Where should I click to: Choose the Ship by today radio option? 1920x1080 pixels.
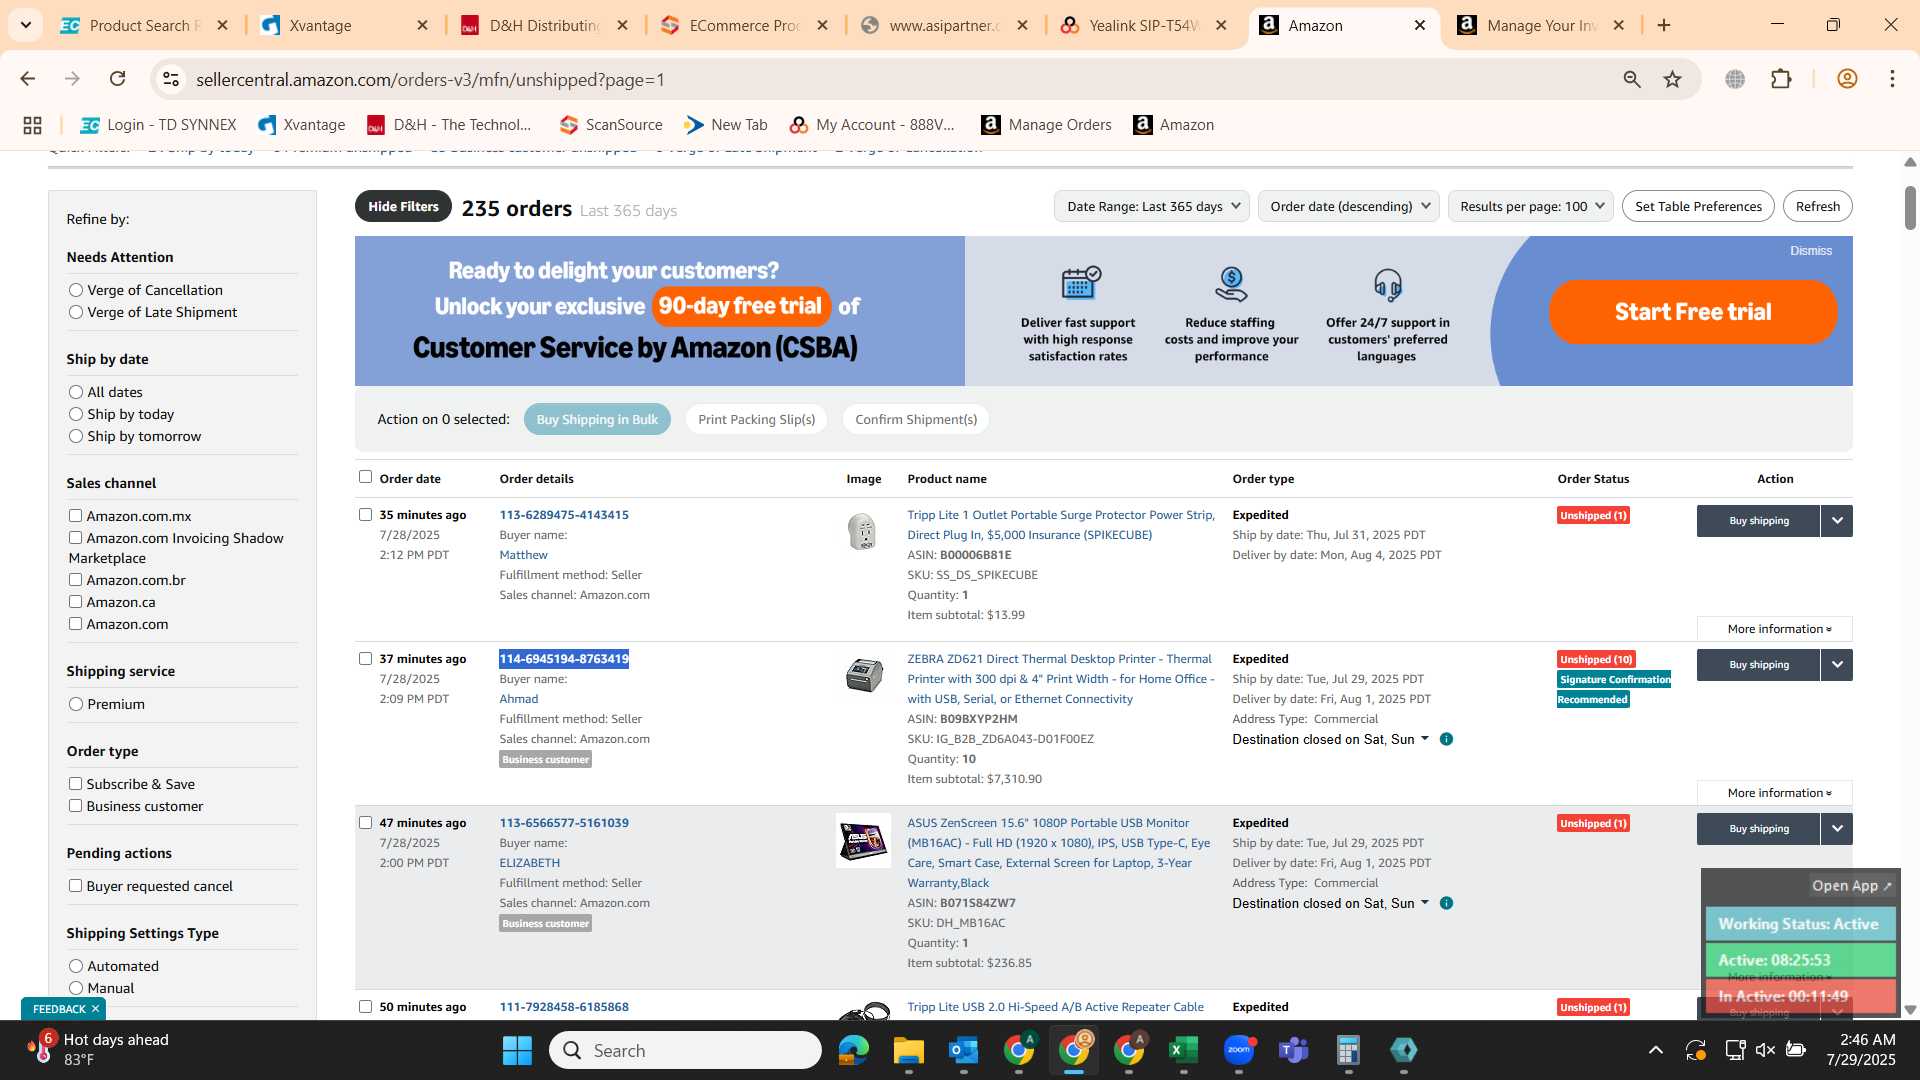(76, 414)
